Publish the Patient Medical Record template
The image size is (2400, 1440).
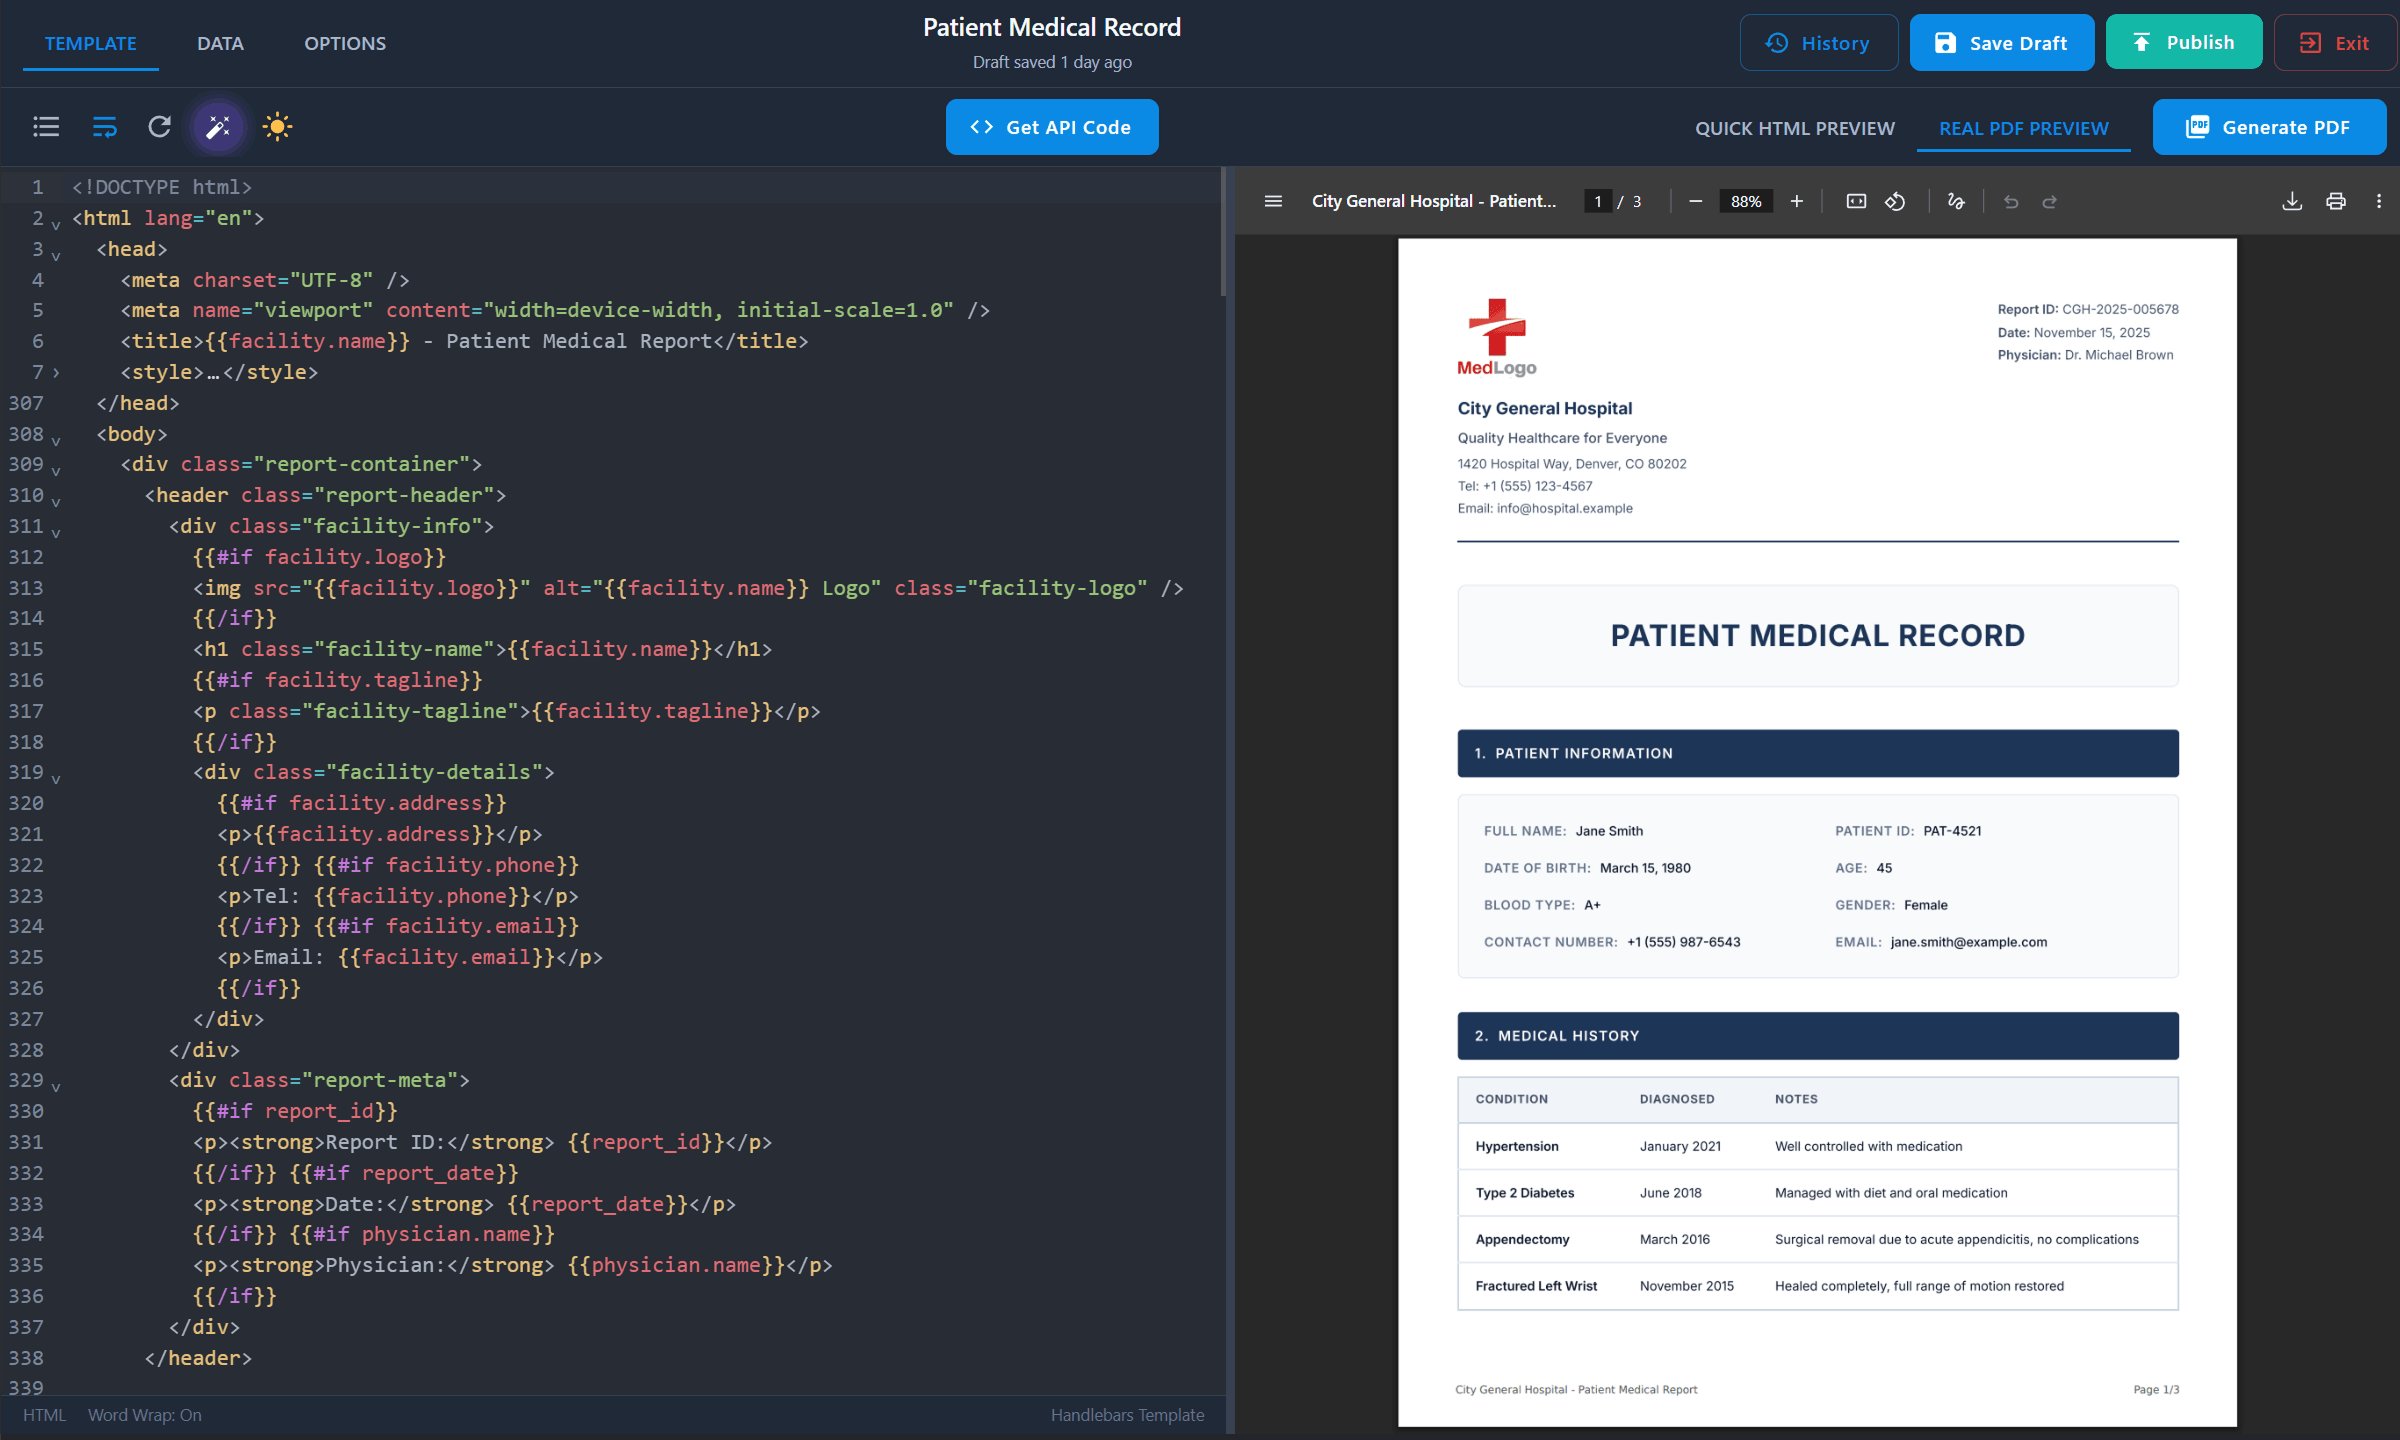(x=2184, y=42)
